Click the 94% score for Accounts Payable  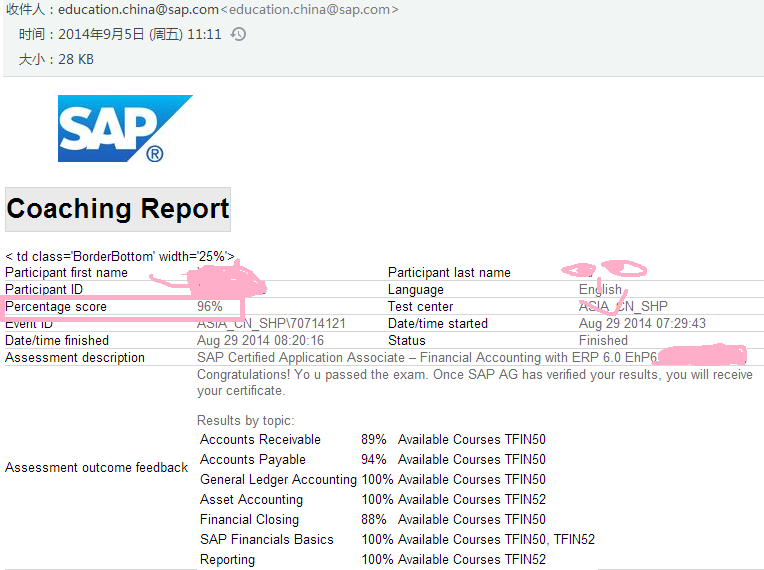click(x=374, y=459)
